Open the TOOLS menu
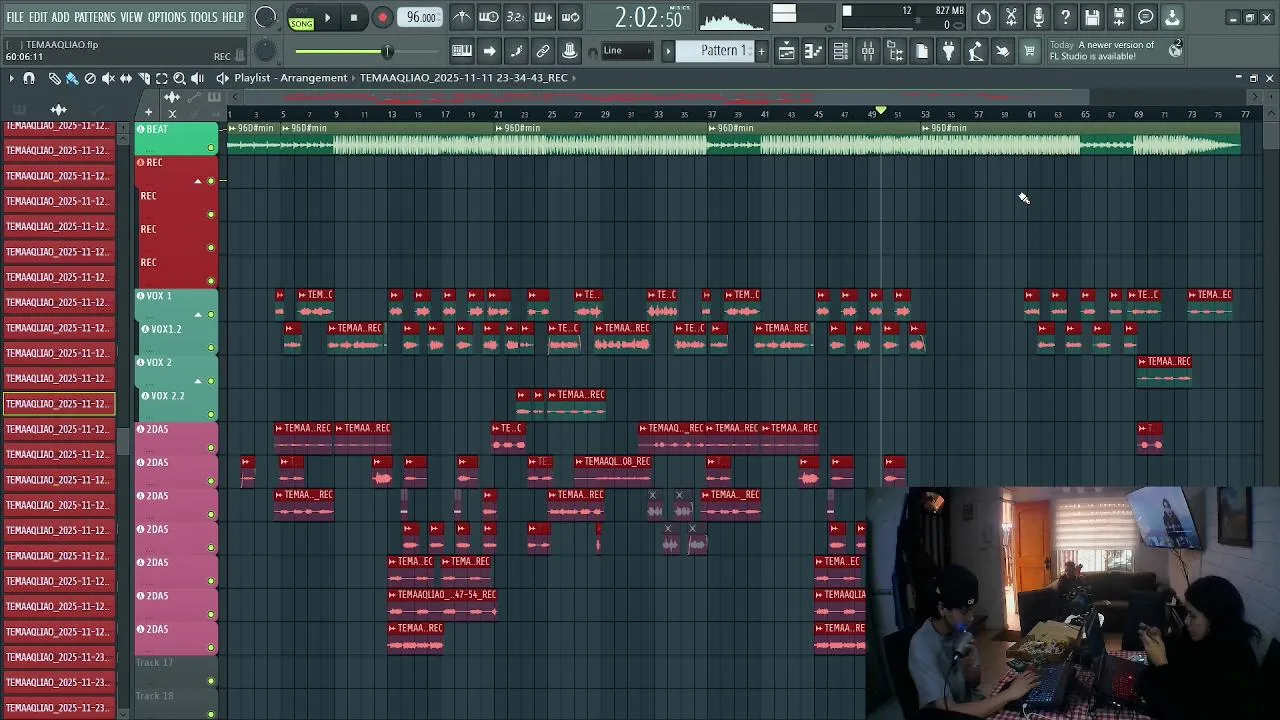Screen dimensions: 1280x720 click(x=204, y=17)
